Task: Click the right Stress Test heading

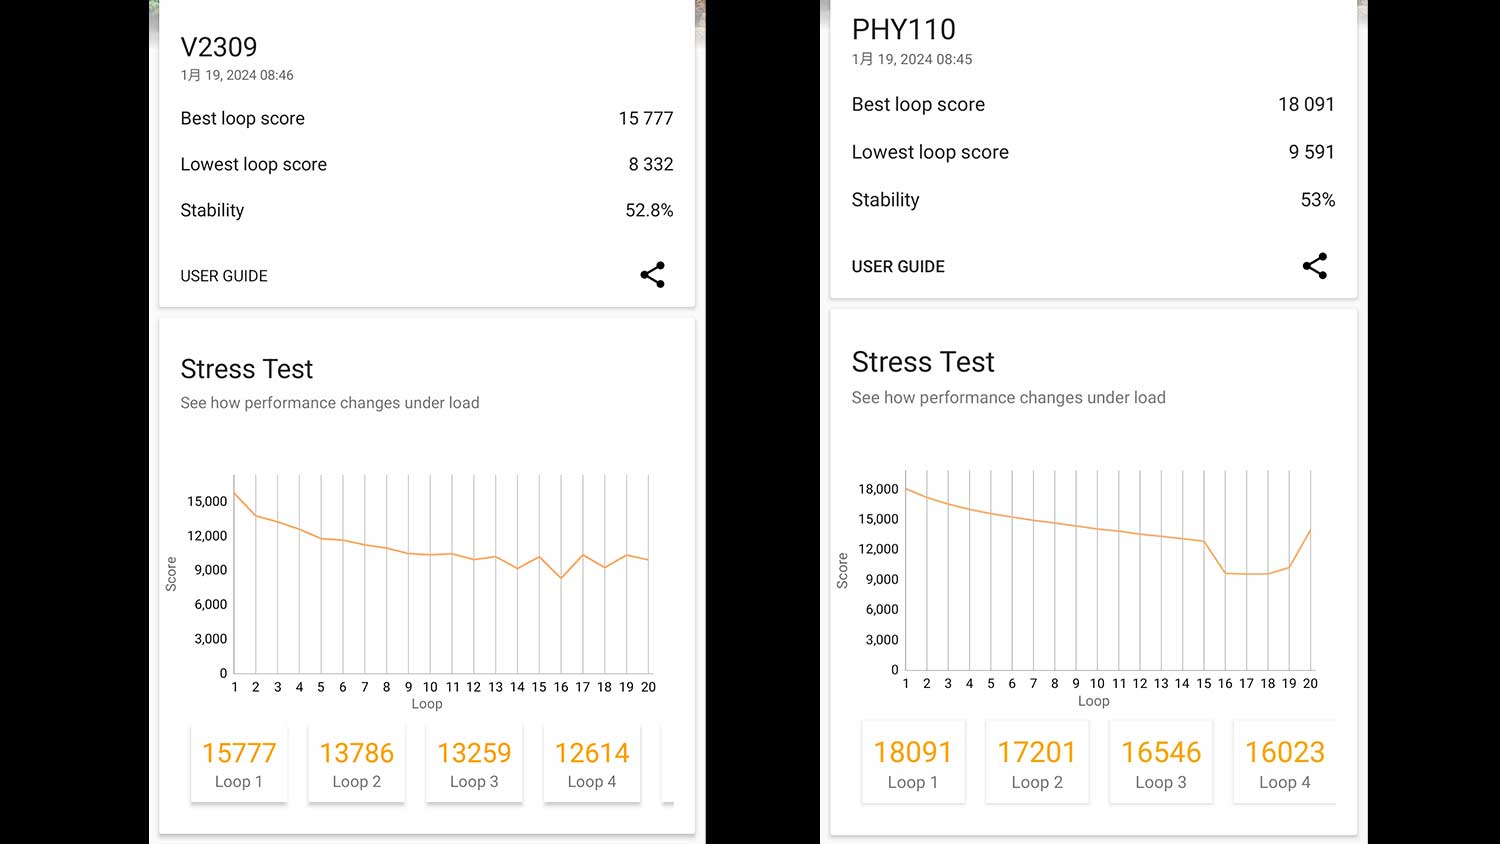Action: 923,362
